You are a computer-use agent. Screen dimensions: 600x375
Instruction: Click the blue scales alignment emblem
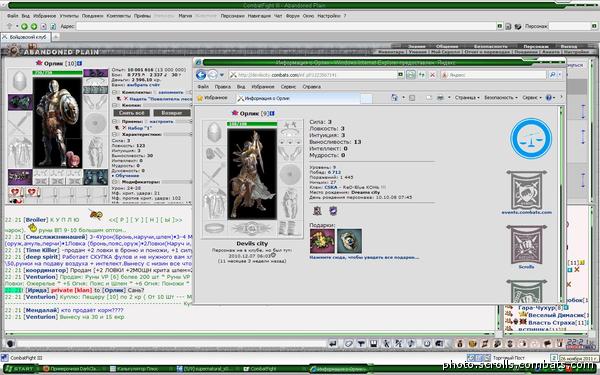point(531,139)
